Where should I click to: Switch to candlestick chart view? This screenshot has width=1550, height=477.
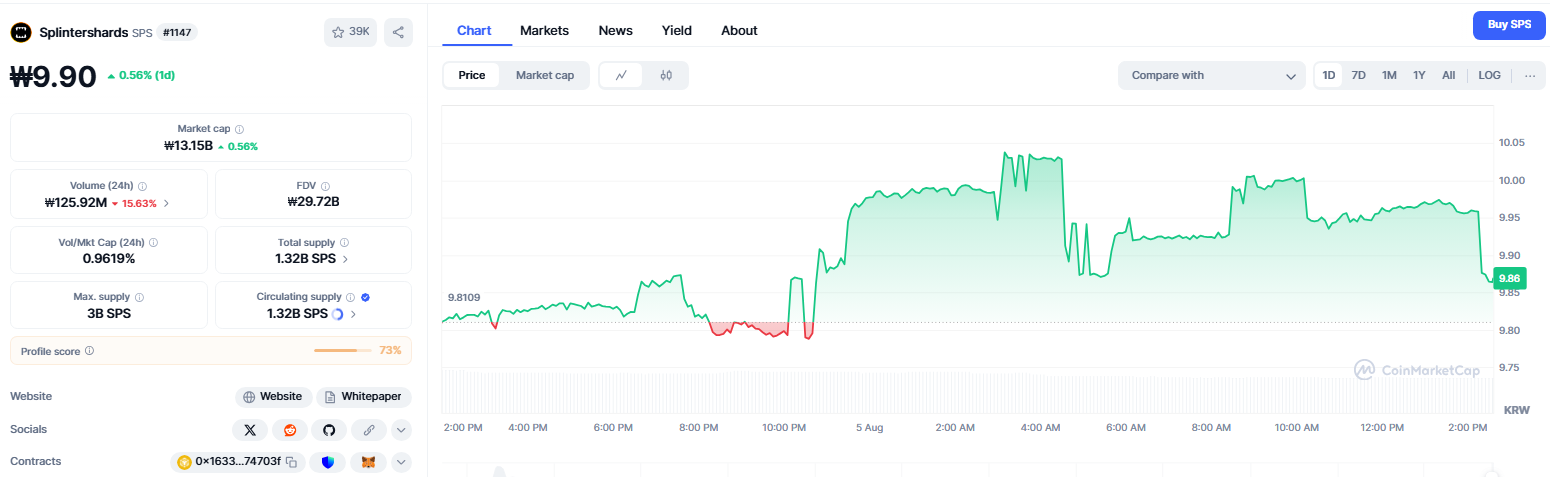pos(666,75)
